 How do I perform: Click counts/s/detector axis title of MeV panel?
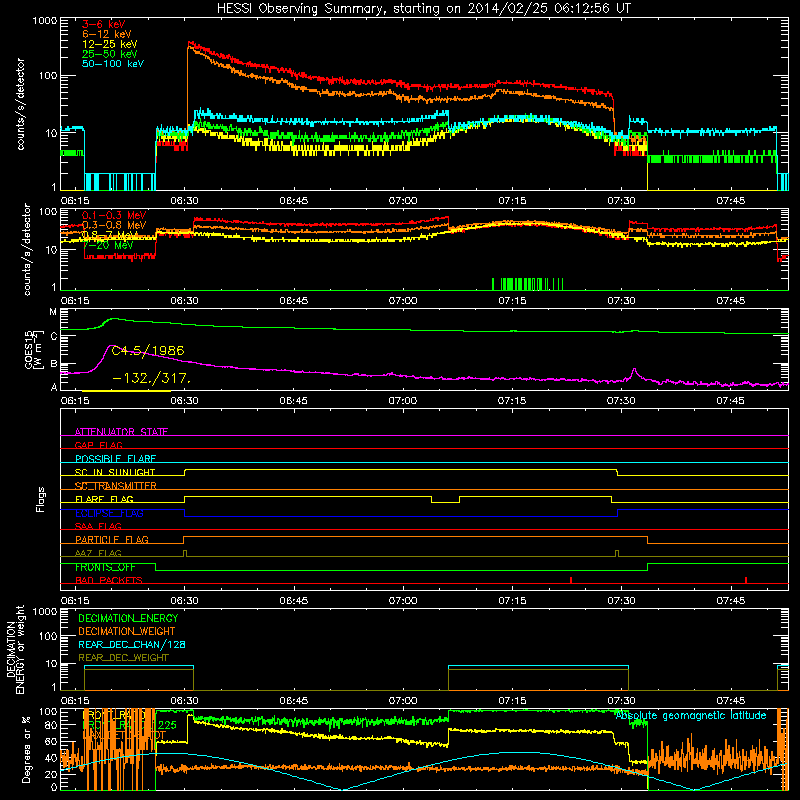27,249
